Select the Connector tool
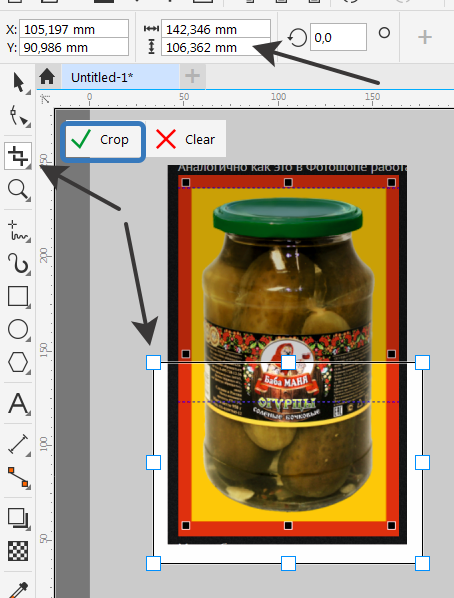The width and height of the screenshot is (454, 598). 18,477
